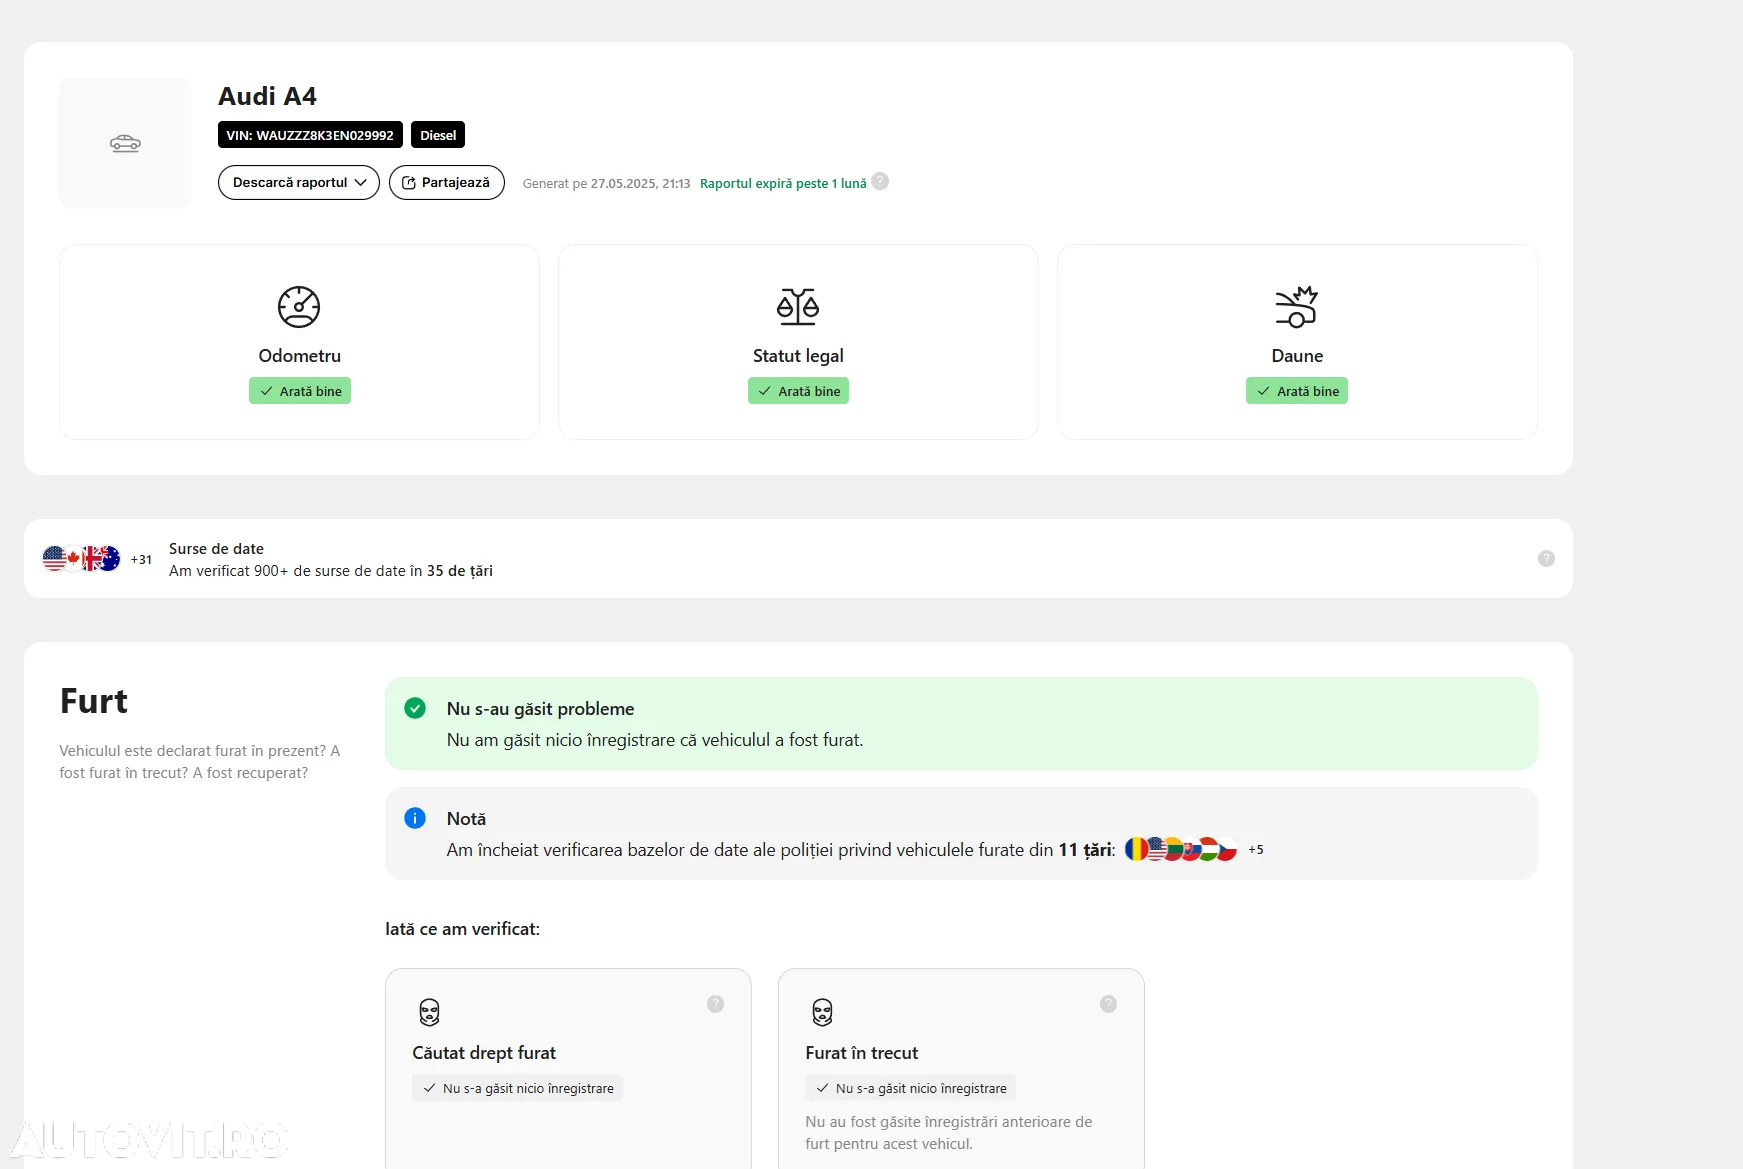Open the Descarcă raportul dropdown

[298, 183]
